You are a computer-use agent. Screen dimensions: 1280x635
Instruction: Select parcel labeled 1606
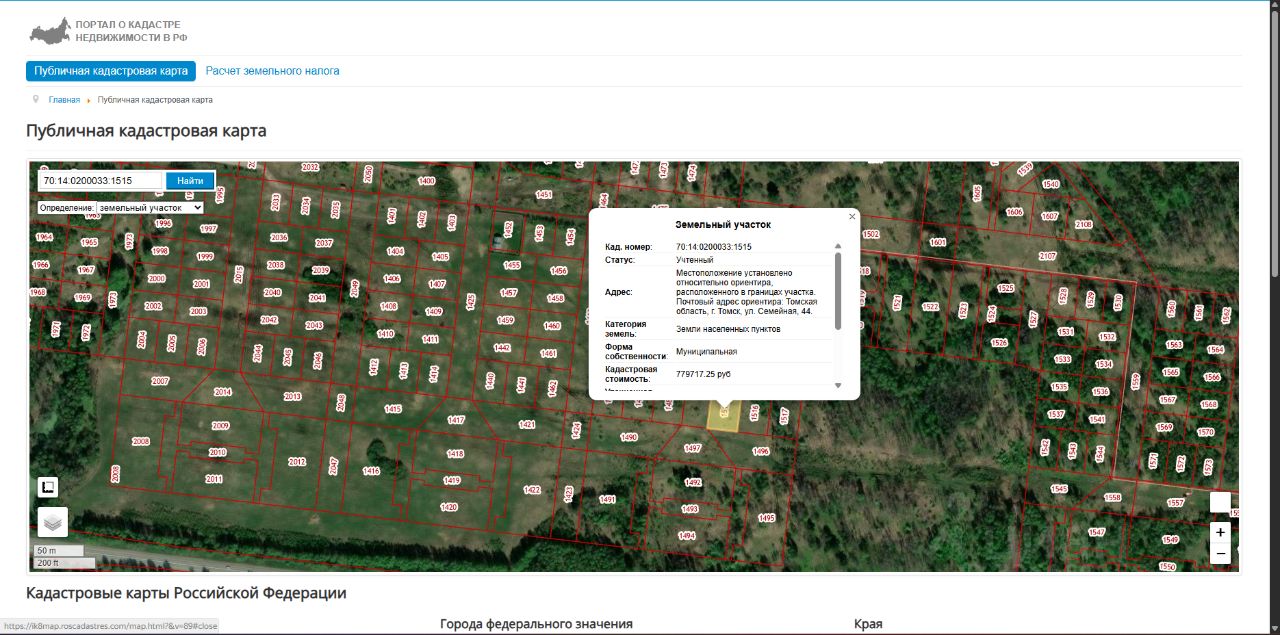(x=1014, y=212)
